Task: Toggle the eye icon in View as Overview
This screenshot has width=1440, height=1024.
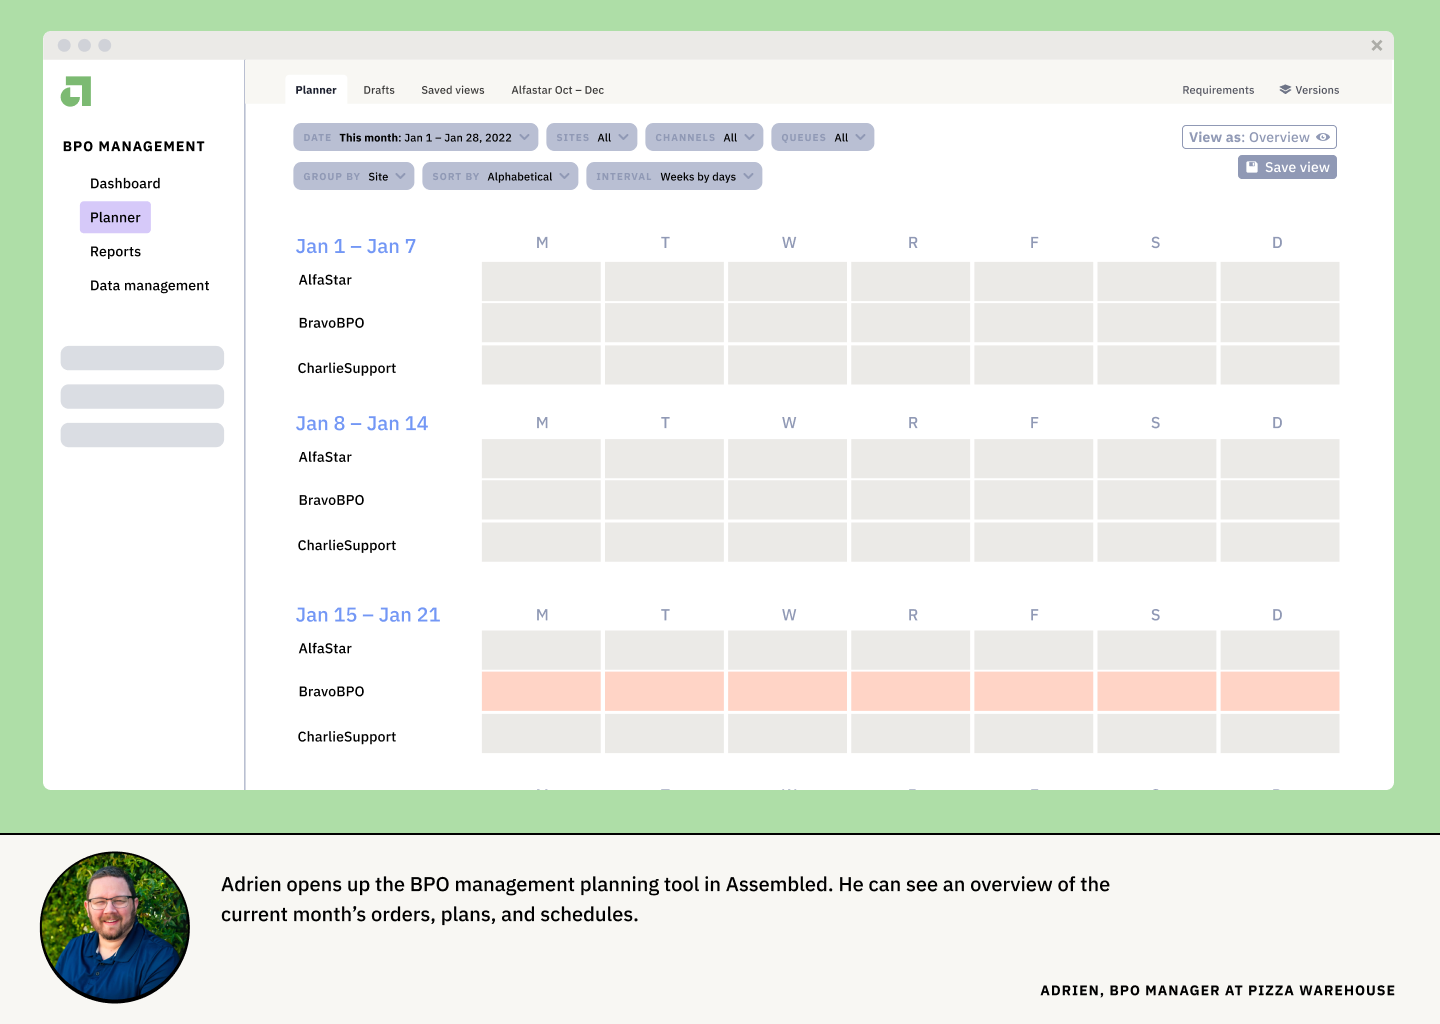Action: (1323, 137)
